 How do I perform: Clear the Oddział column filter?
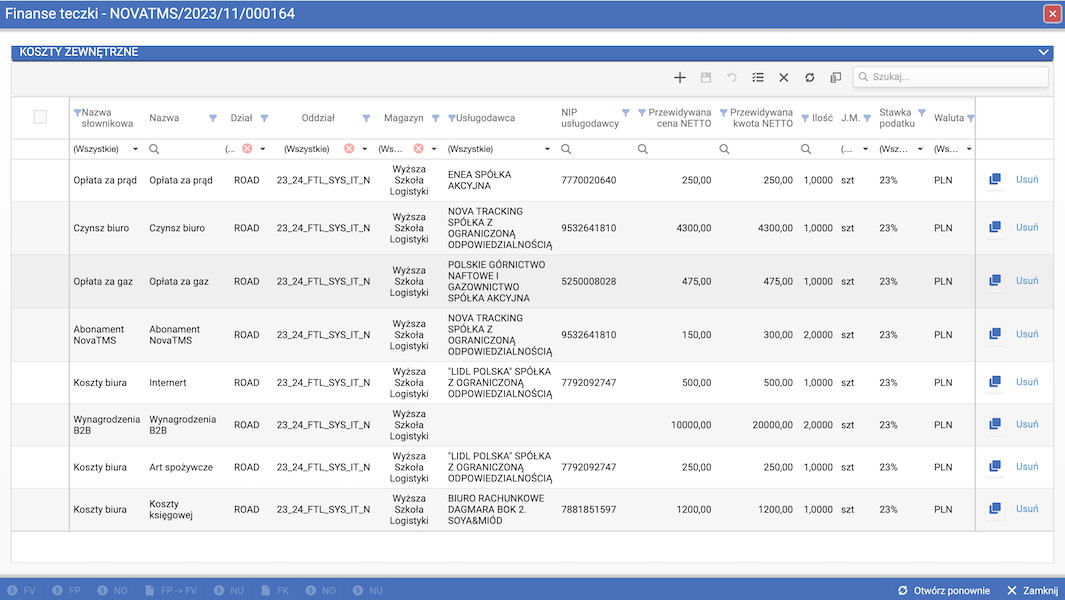[349, 149]
